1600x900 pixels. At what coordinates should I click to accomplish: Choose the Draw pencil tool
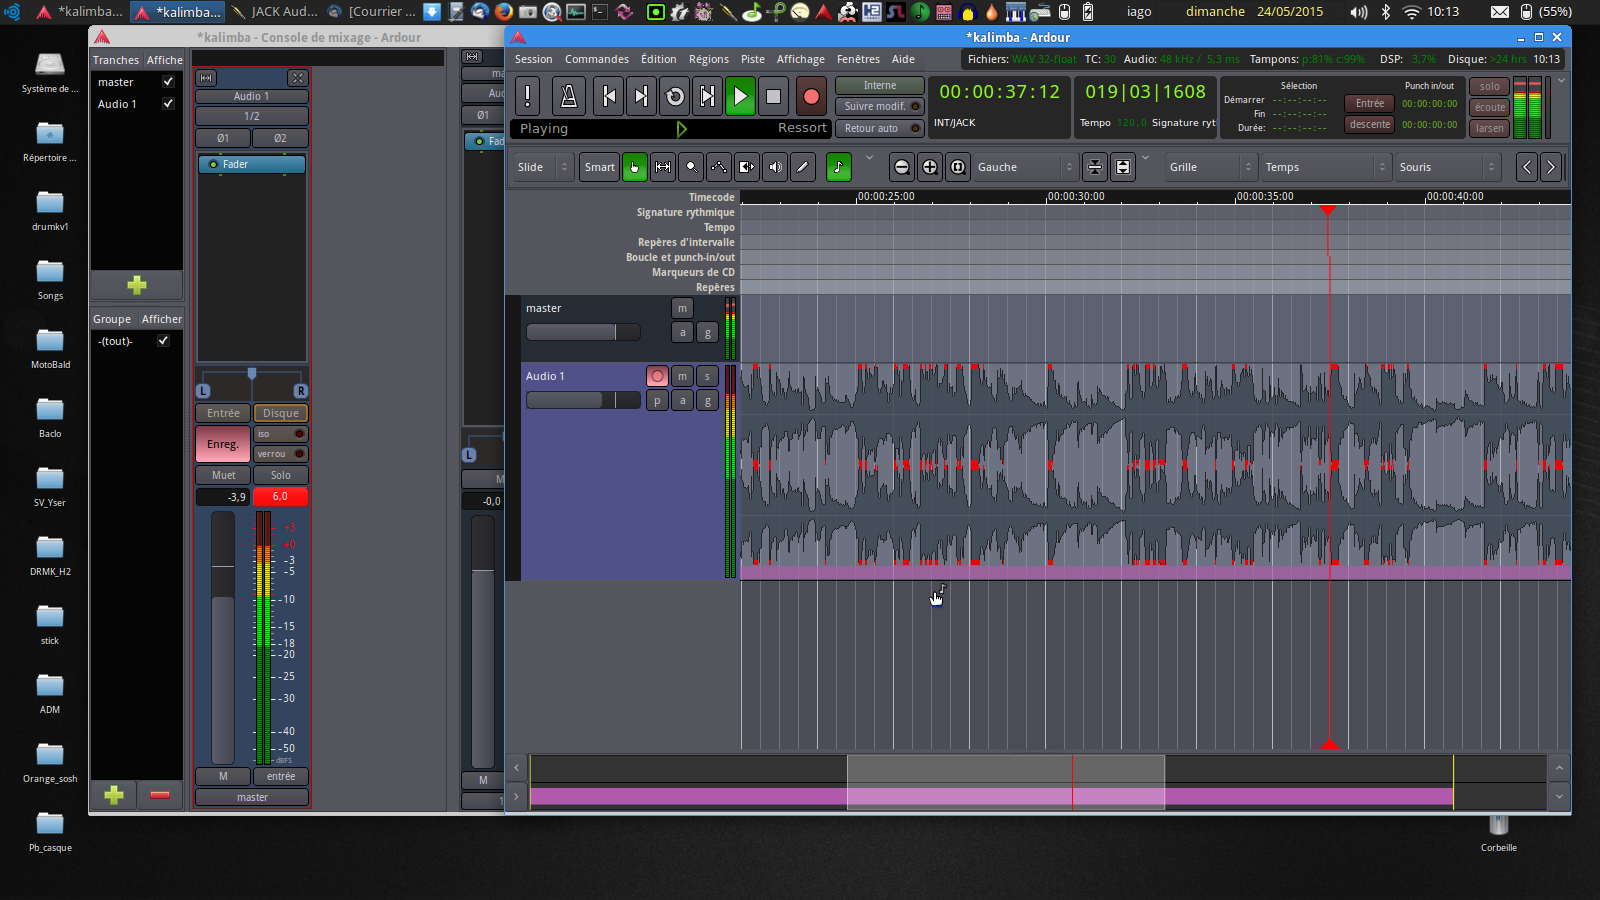(x=803, y=167)
